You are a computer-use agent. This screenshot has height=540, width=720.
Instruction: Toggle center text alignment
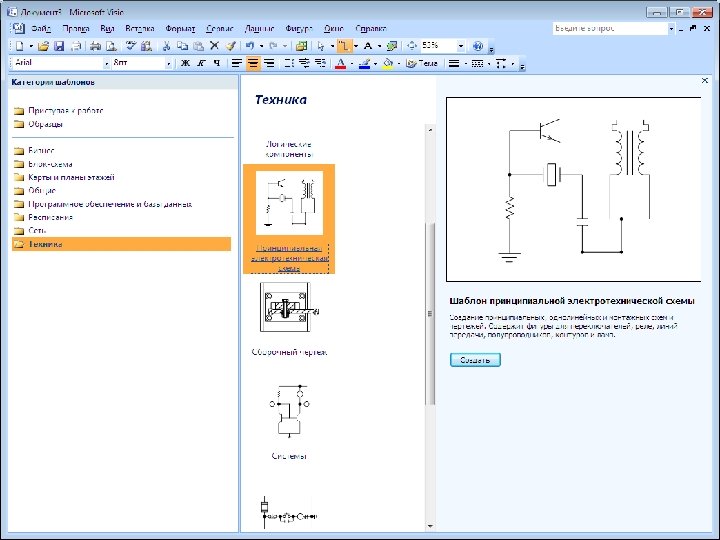tap(252, 63)
